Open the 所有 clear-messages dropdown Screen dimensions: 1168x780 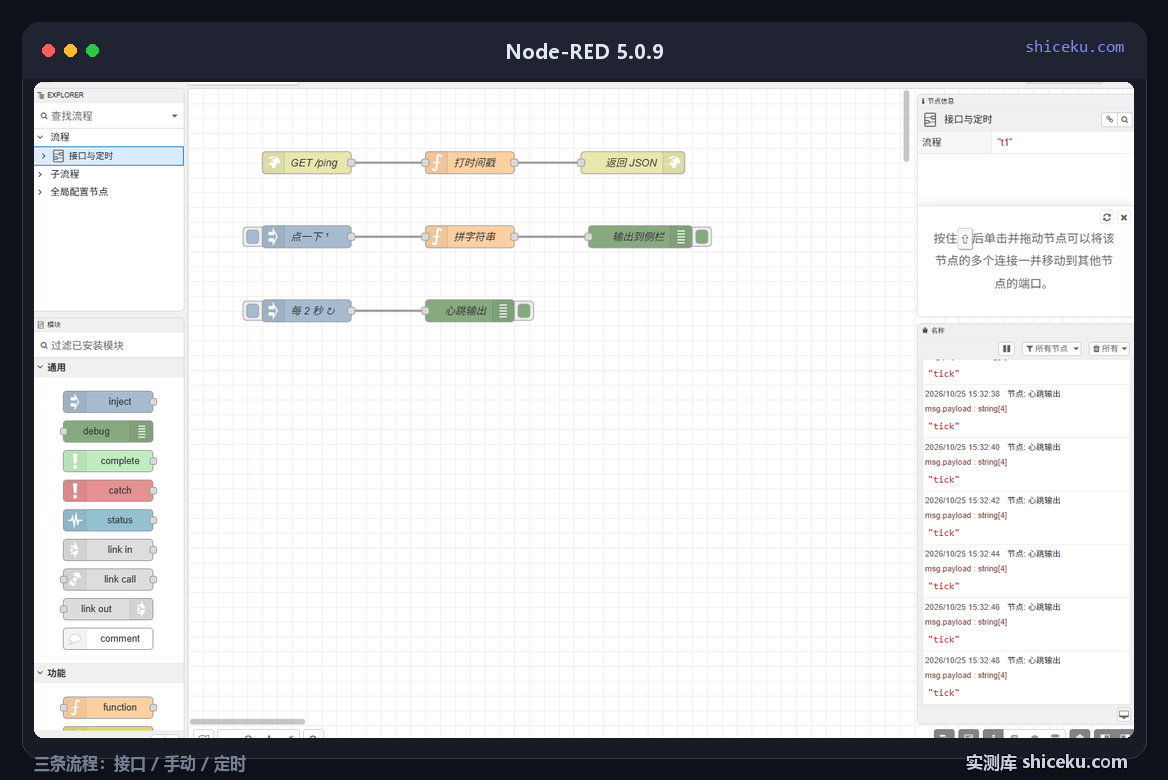[1109, 349]
